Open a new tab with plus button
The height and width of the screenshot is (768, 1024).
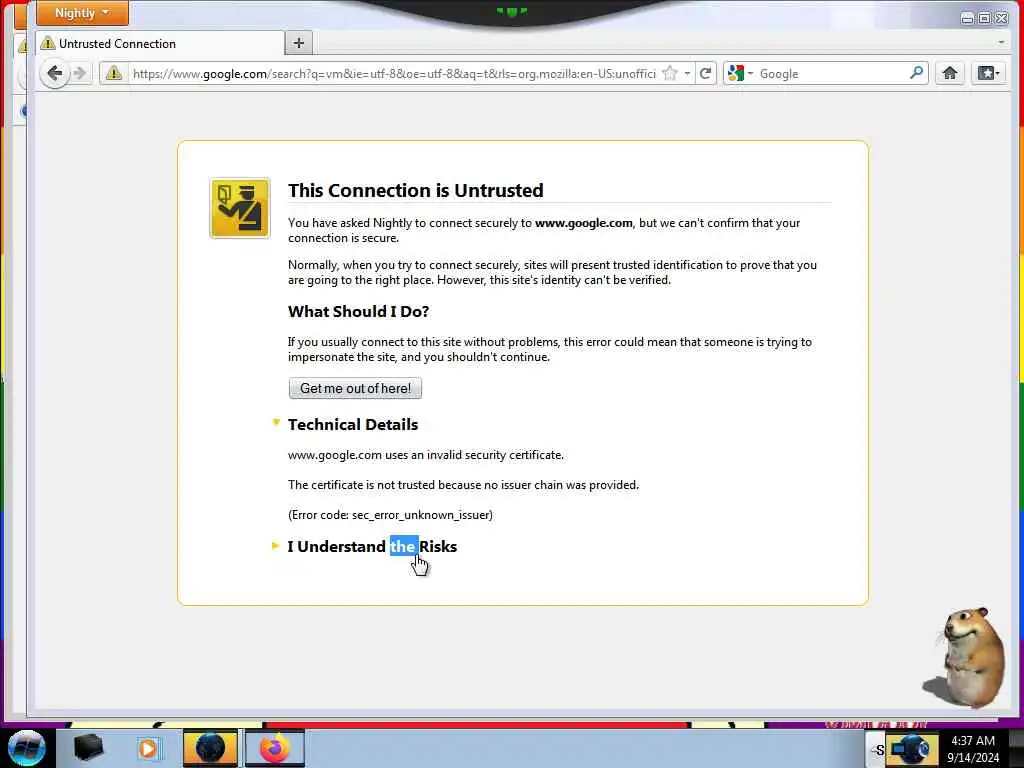[x=298, y=43]
